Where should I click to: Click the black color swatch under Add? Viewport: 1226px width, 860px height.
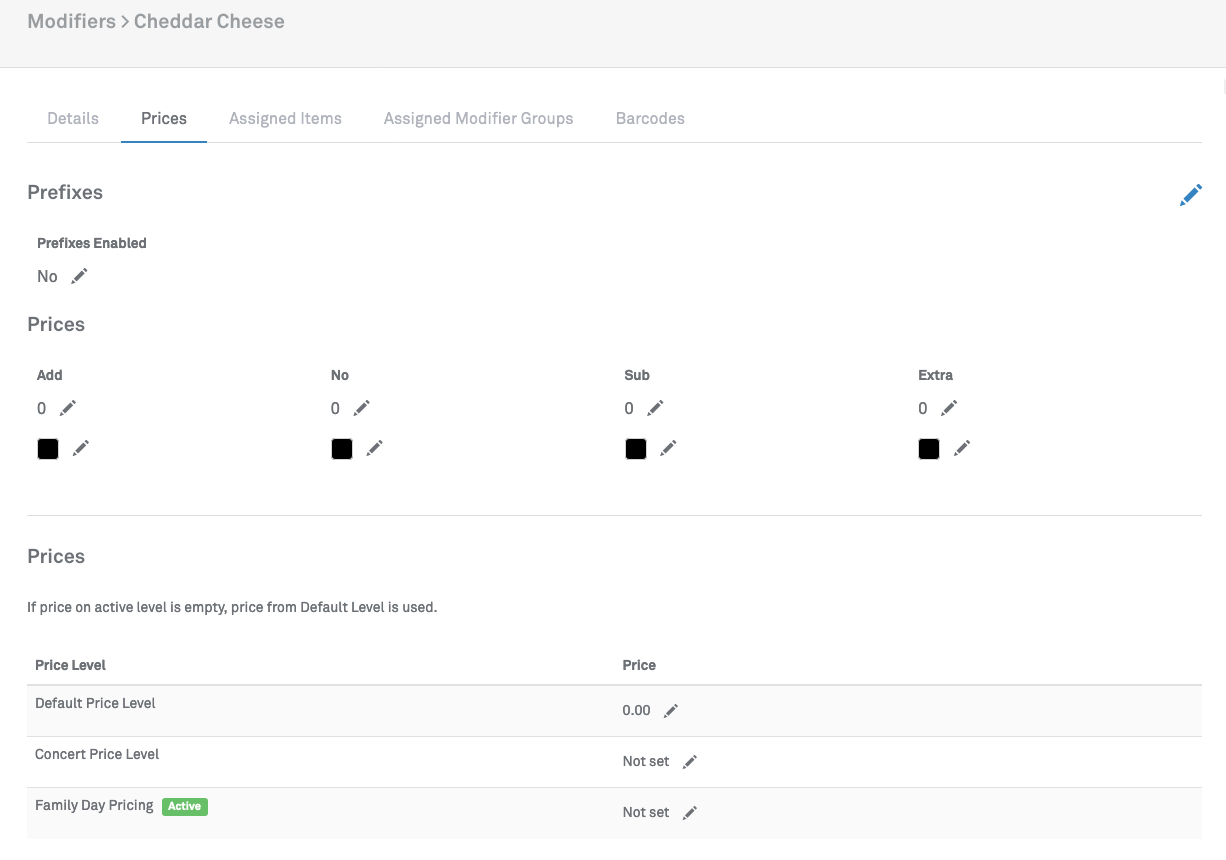(x=48, y=449)
